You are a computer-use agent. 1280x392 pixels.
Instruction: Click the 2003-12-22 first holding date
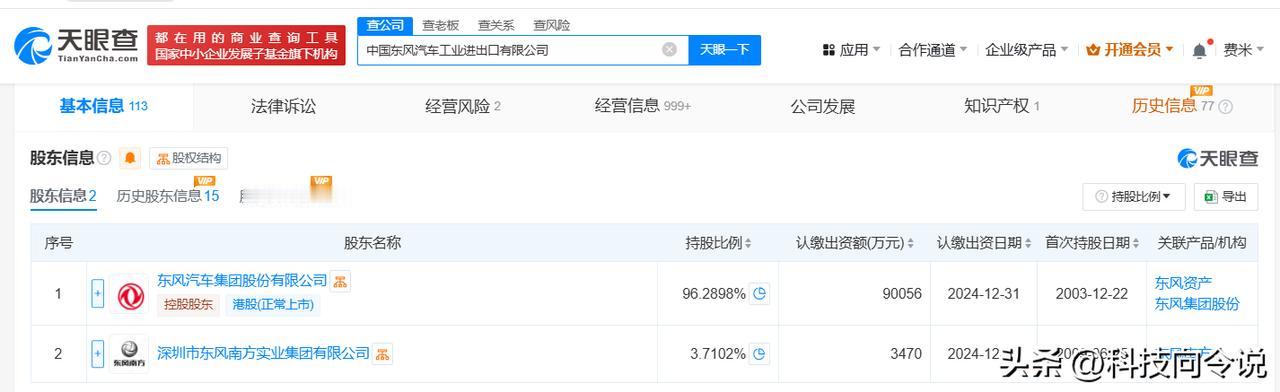pyautogui.click(x=1092, y=294)
